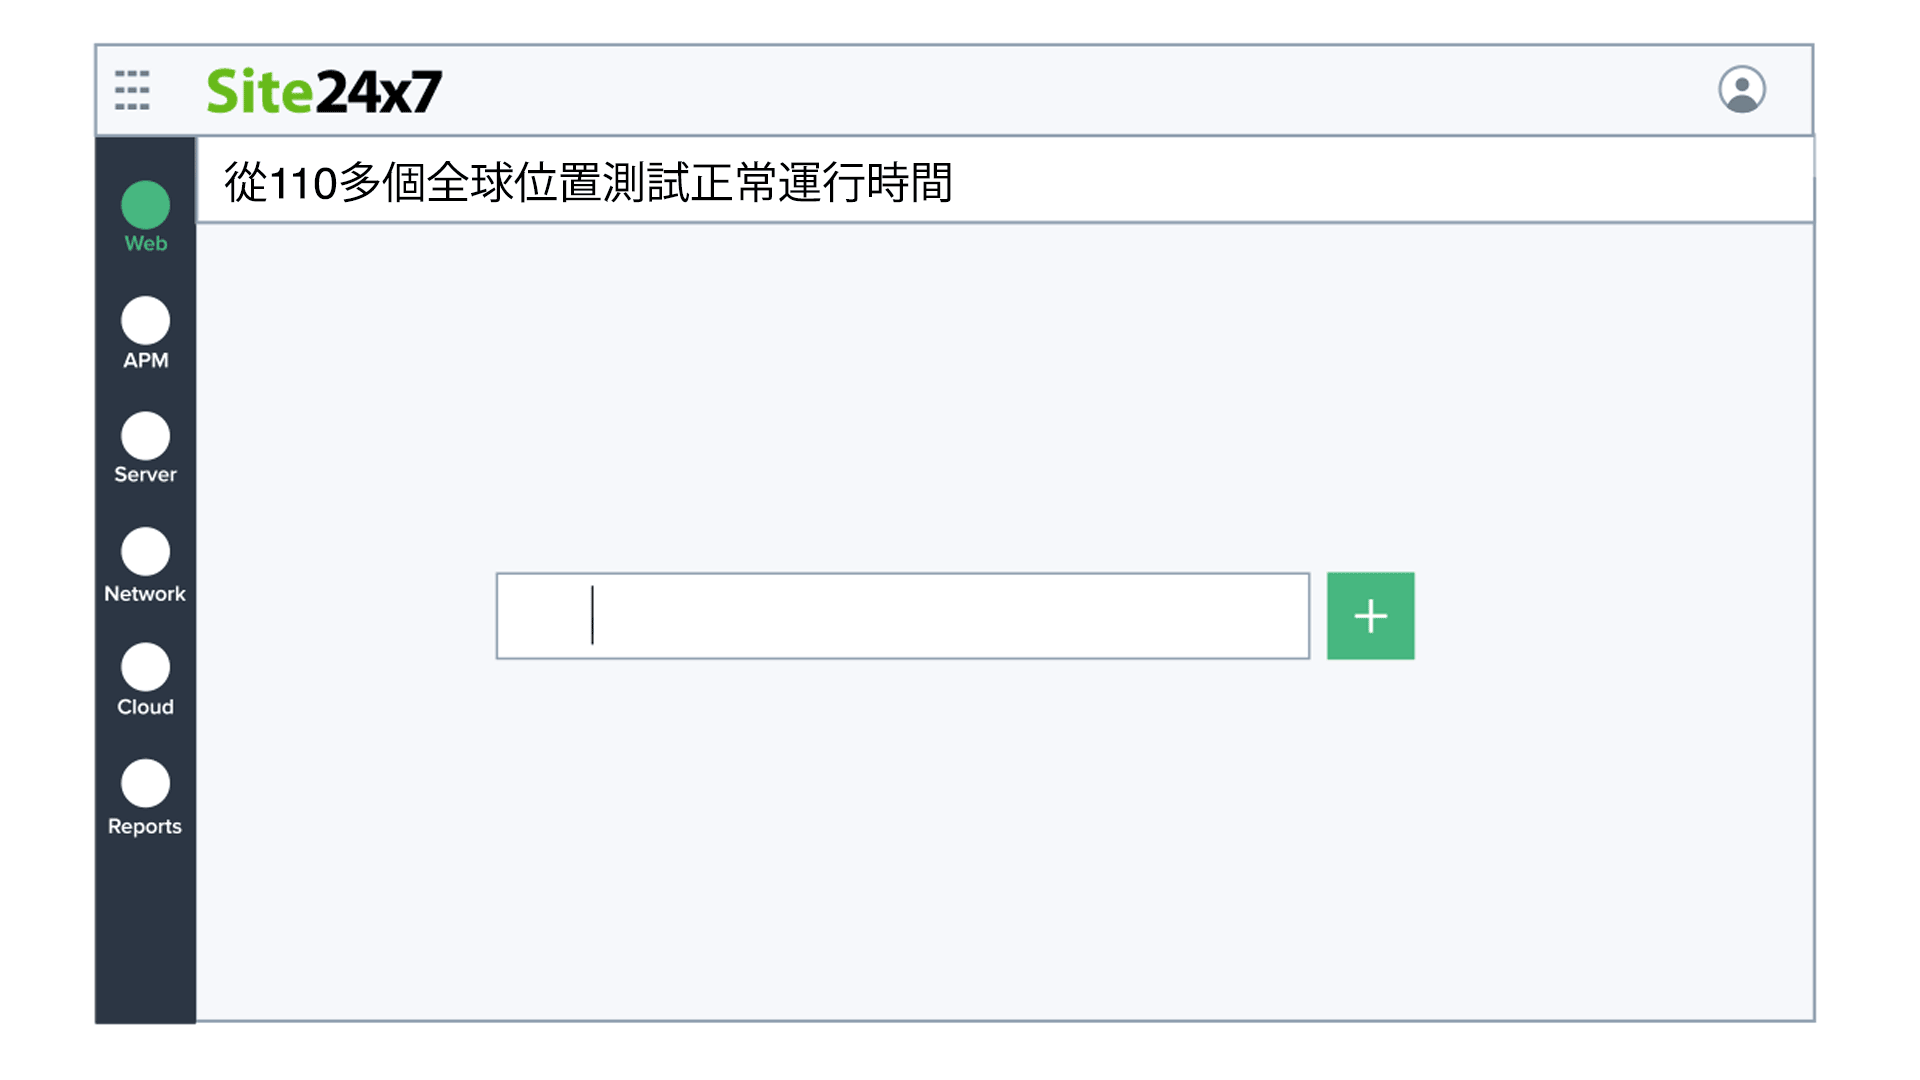This screenshot has height=1080, width=1920.
Task: Switch to the Web sidebar label
Action: pos(146,244)
